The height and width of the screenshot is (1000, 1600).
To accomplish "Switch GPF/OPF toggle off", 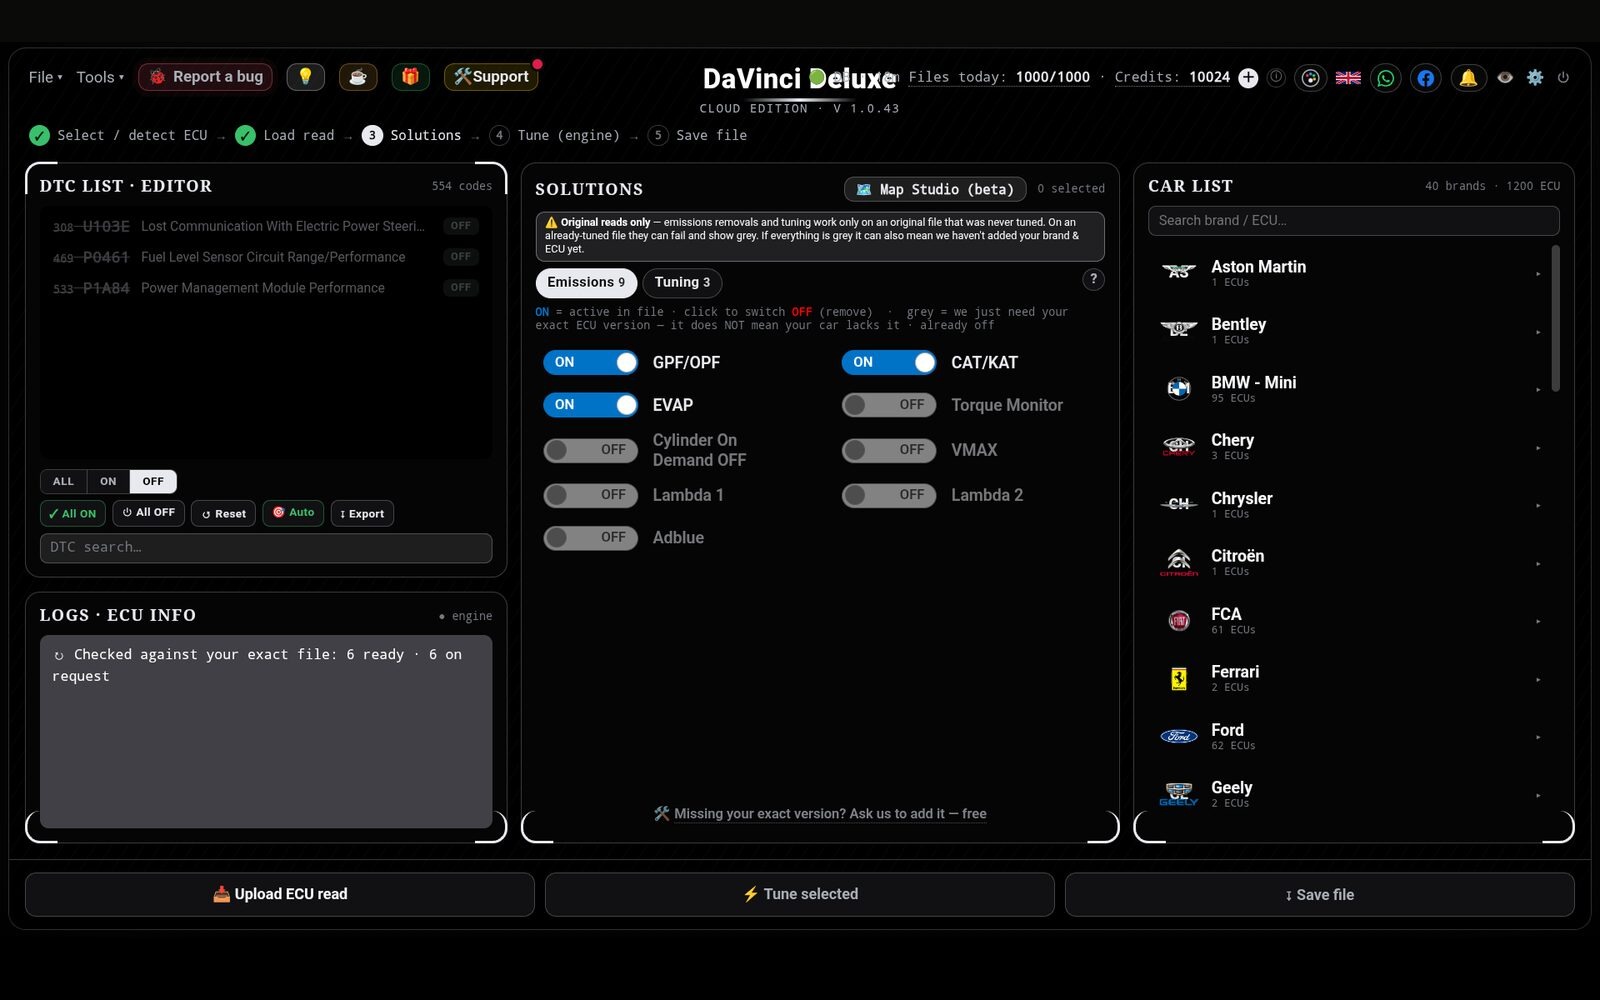I will [x=590, y=362].
